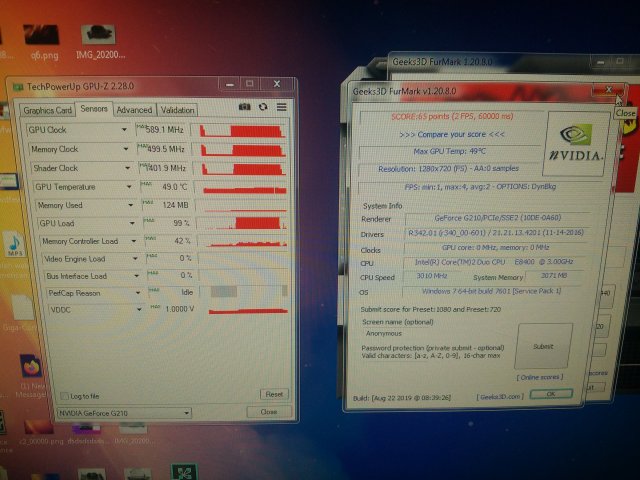The height and width of the screenshot is (480, 640).
Task: Click the 3010 MHz CPU speed field
Action: pos(432,276)
